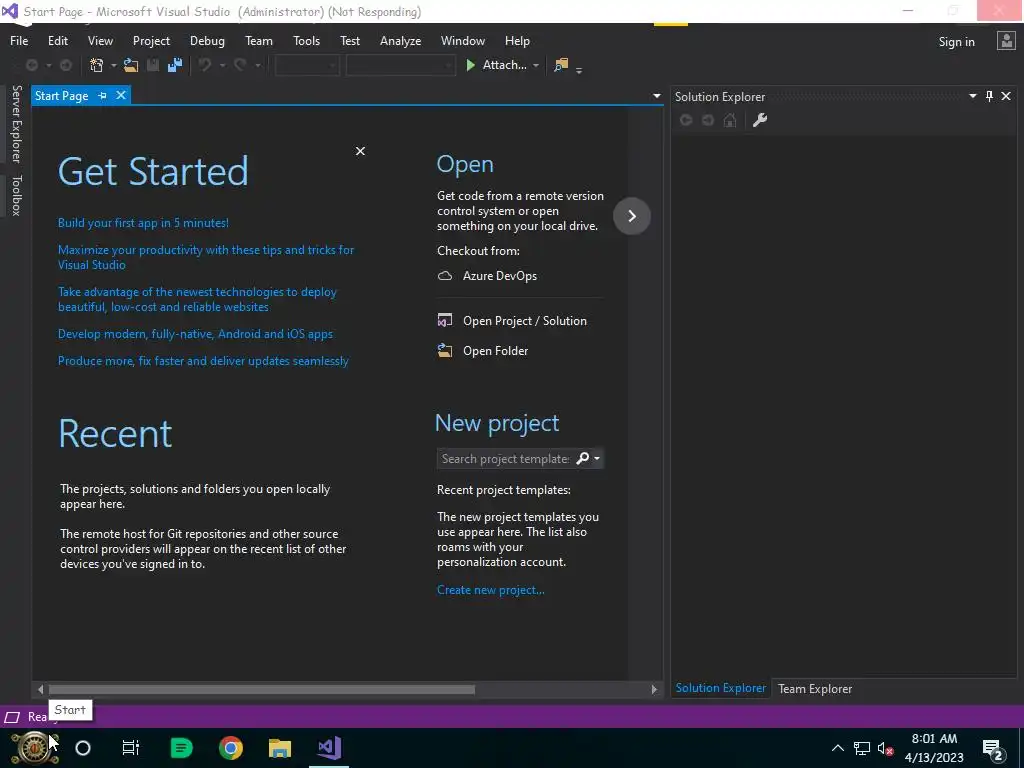1024x768 pixels.
Task: Click the Search project templates field
Action: [x=505, y=458]
